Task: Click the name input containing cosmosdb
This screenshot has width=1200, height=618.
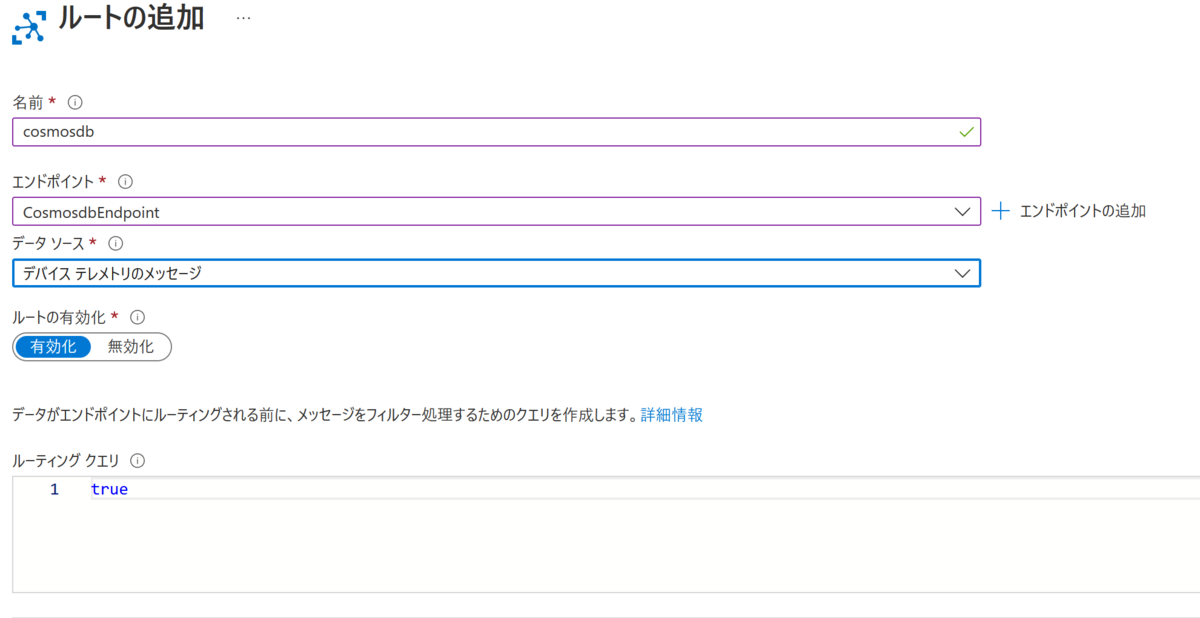Action: (496, 132)
